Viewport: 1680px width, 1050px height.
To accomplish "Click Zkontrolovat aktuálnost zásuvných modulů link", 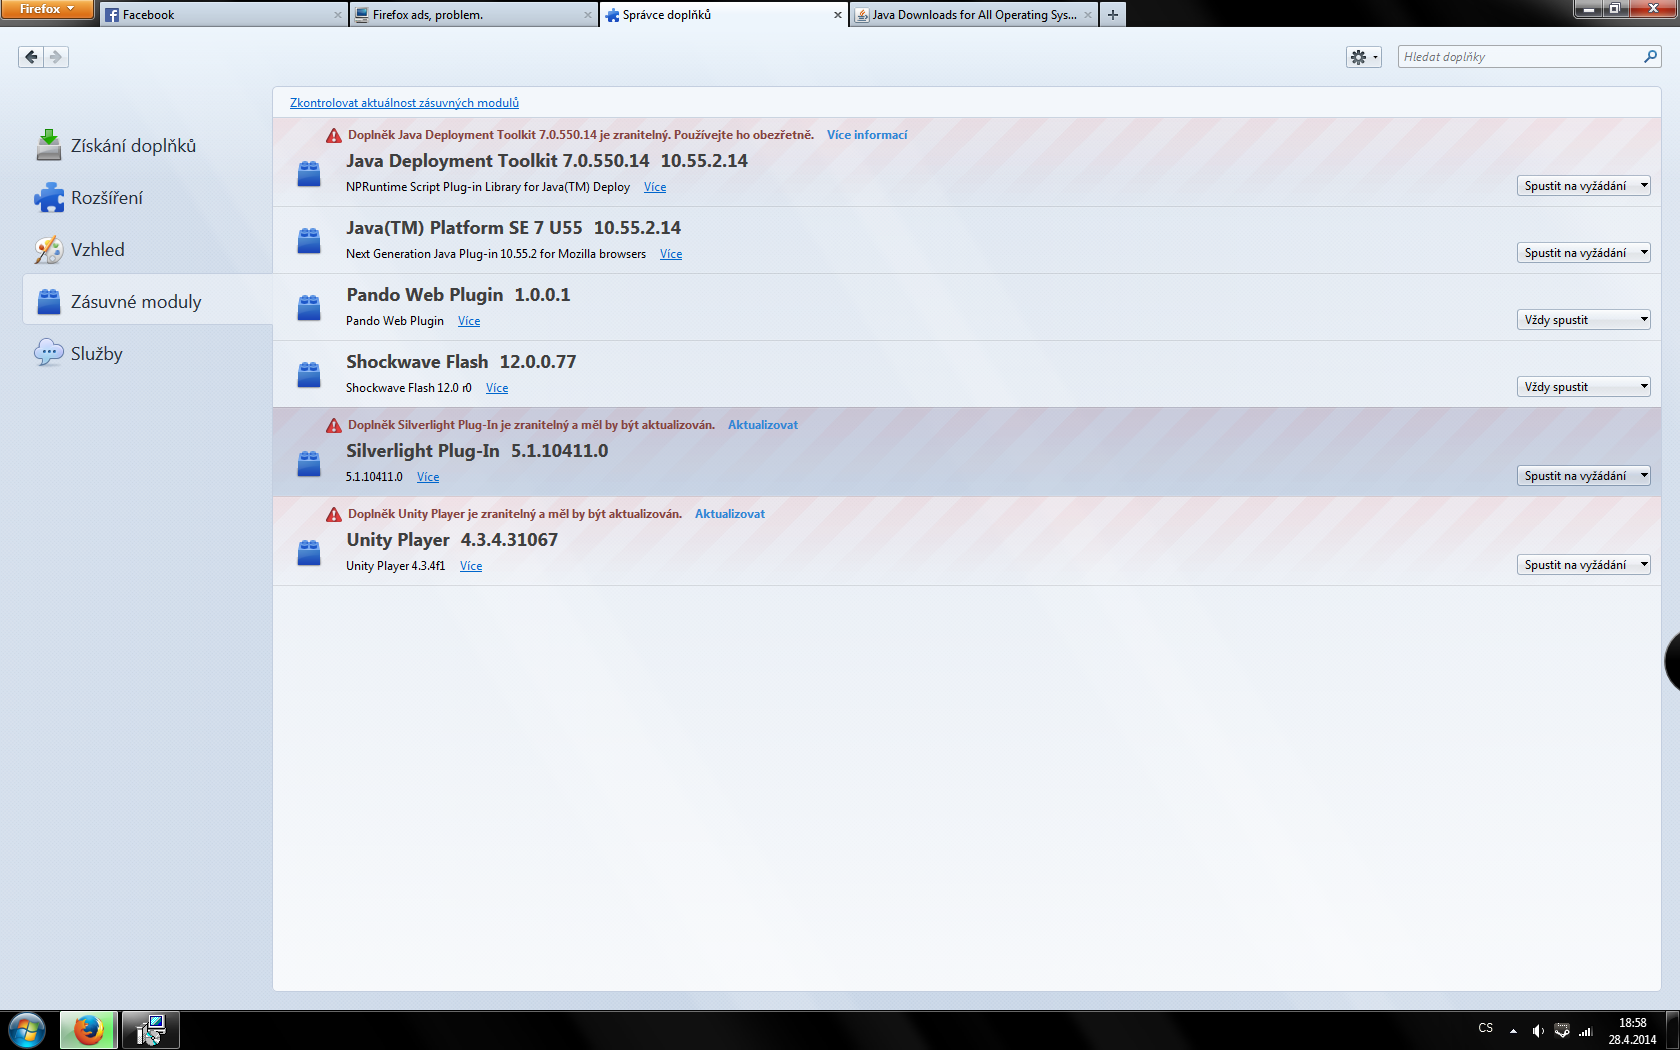I will [x=404, y=103].
